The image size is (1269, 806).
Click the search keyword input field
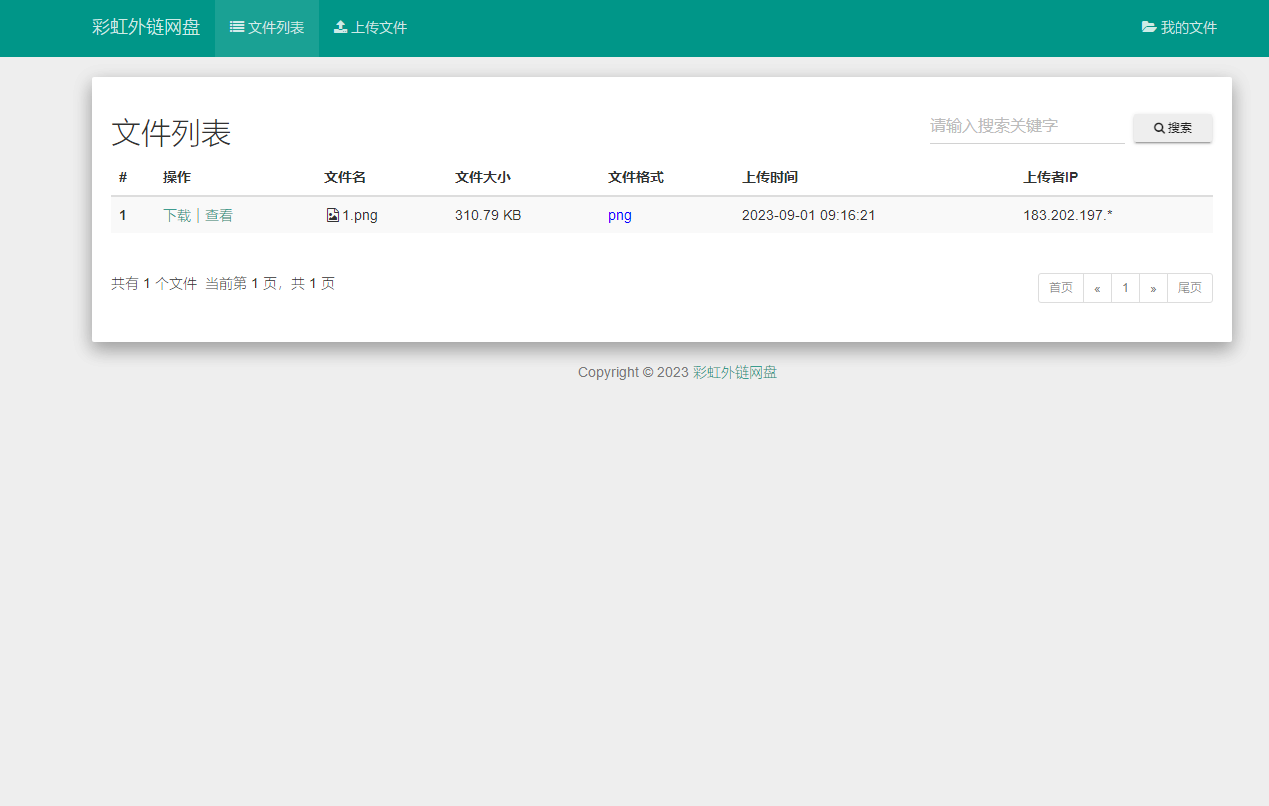pyautogui.click(x=1026, y=127)
